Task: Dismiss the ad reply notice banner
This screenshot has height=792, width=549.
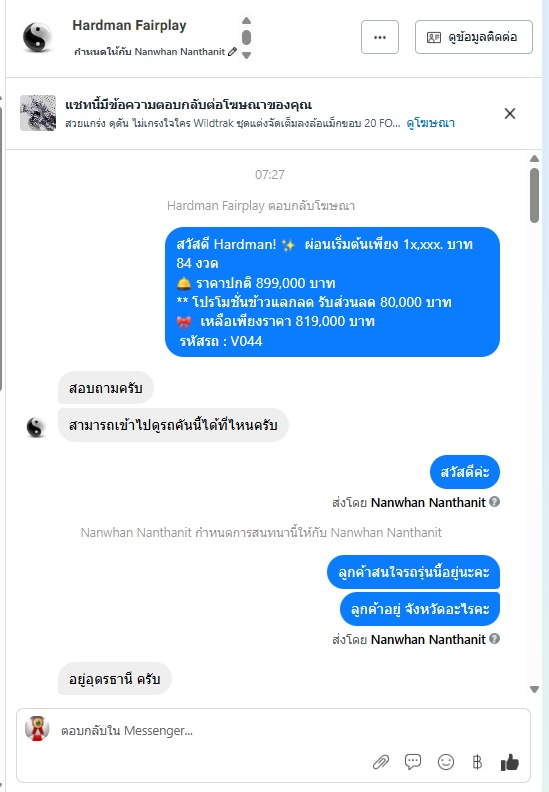Action: click(x=510, y=113)
